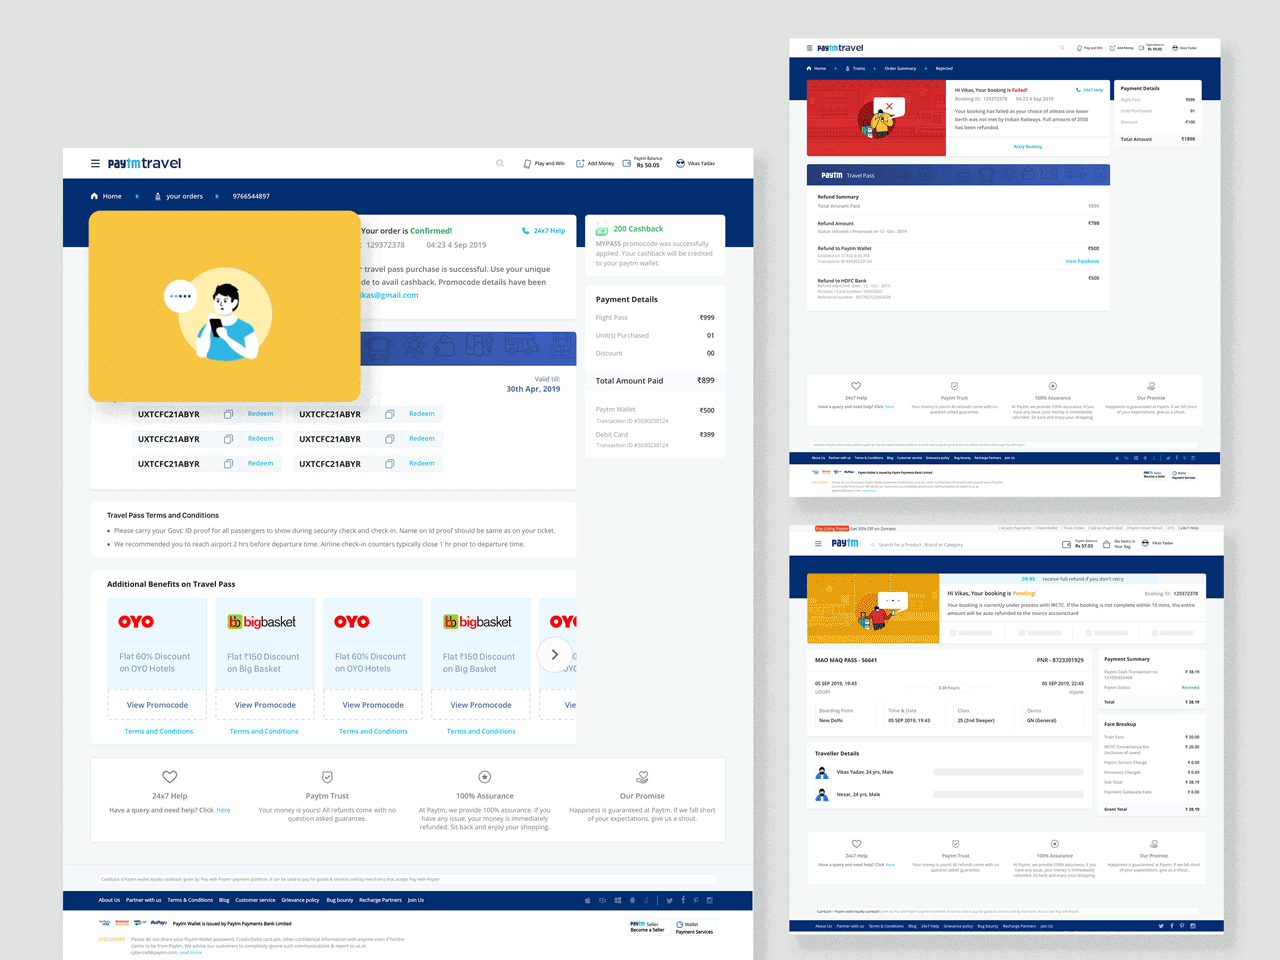The height and width of the screenshot is (960, 1280).
Task: Click 24x7 Help phone link on confirmed order
Action: click(x=543, y=231)
